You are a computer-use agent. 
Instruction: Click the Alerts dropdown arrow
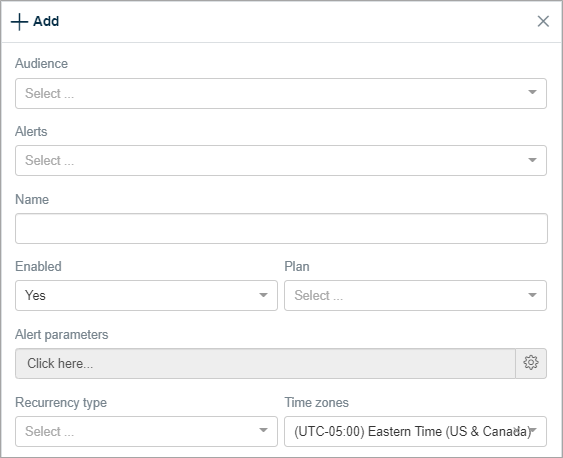(x=532, y=160)
